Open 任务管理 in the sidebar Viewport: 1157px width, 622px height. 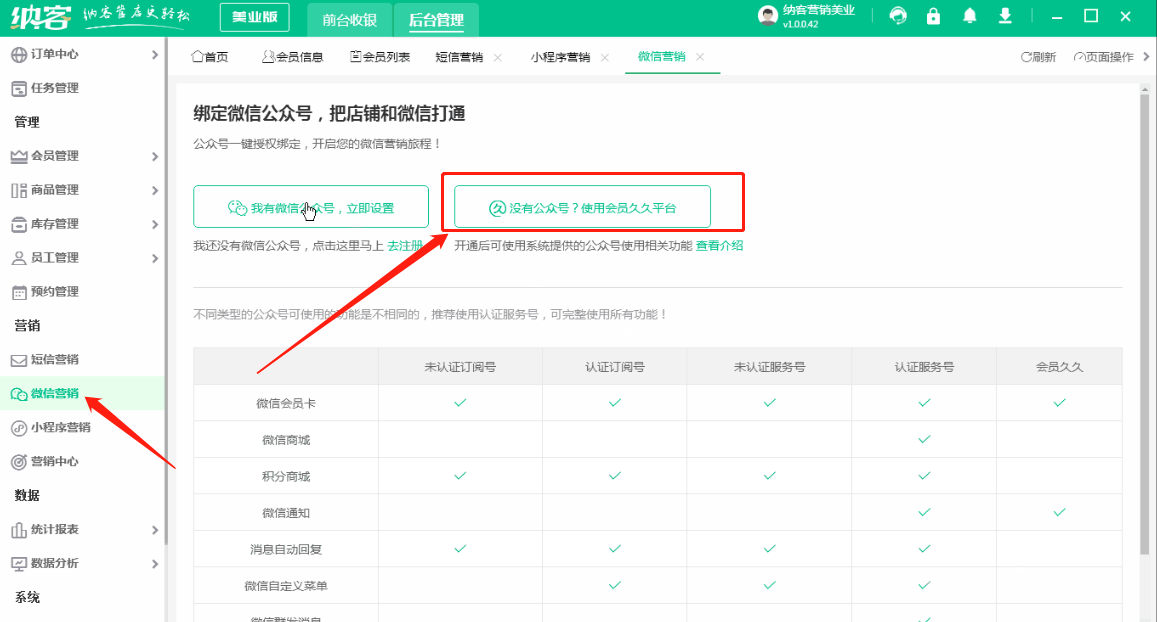54,88
